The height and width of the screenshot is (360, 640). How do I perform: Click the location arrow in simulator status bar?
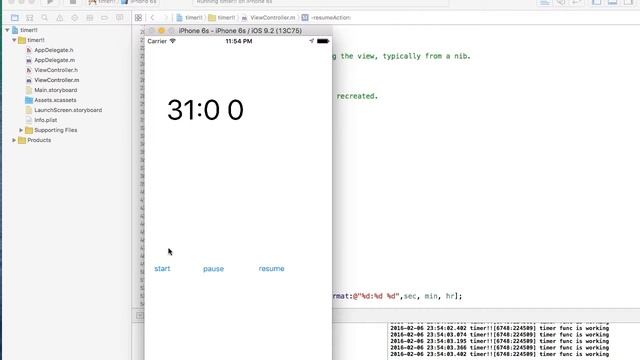click(x=311, y=41)
